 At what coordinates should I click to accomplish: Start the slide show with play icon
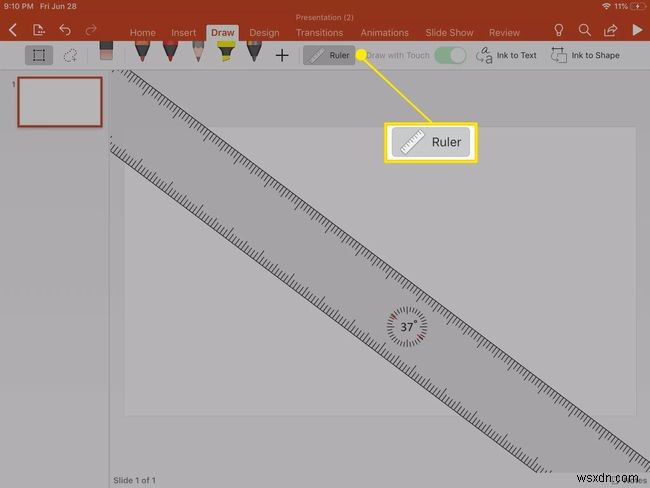pos(637,30)
